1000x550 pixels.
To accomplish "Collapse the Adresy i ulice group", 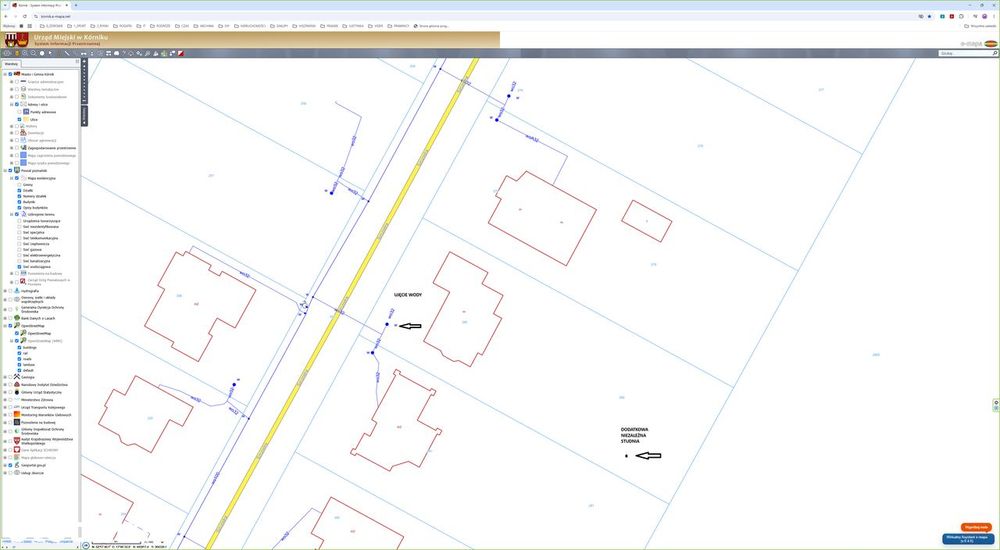I will (11, 104).
